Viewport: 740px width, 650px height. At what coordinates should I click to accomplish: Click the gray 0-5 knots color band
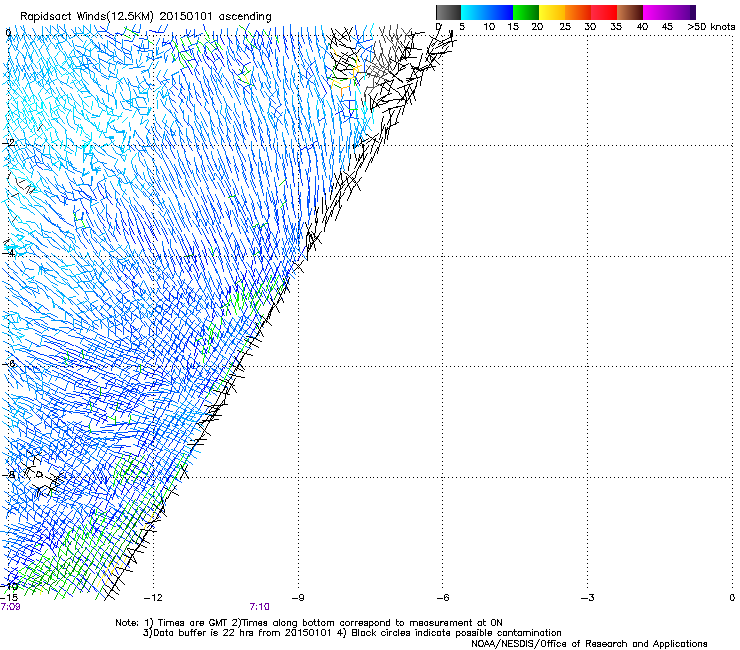click(448, 12)
